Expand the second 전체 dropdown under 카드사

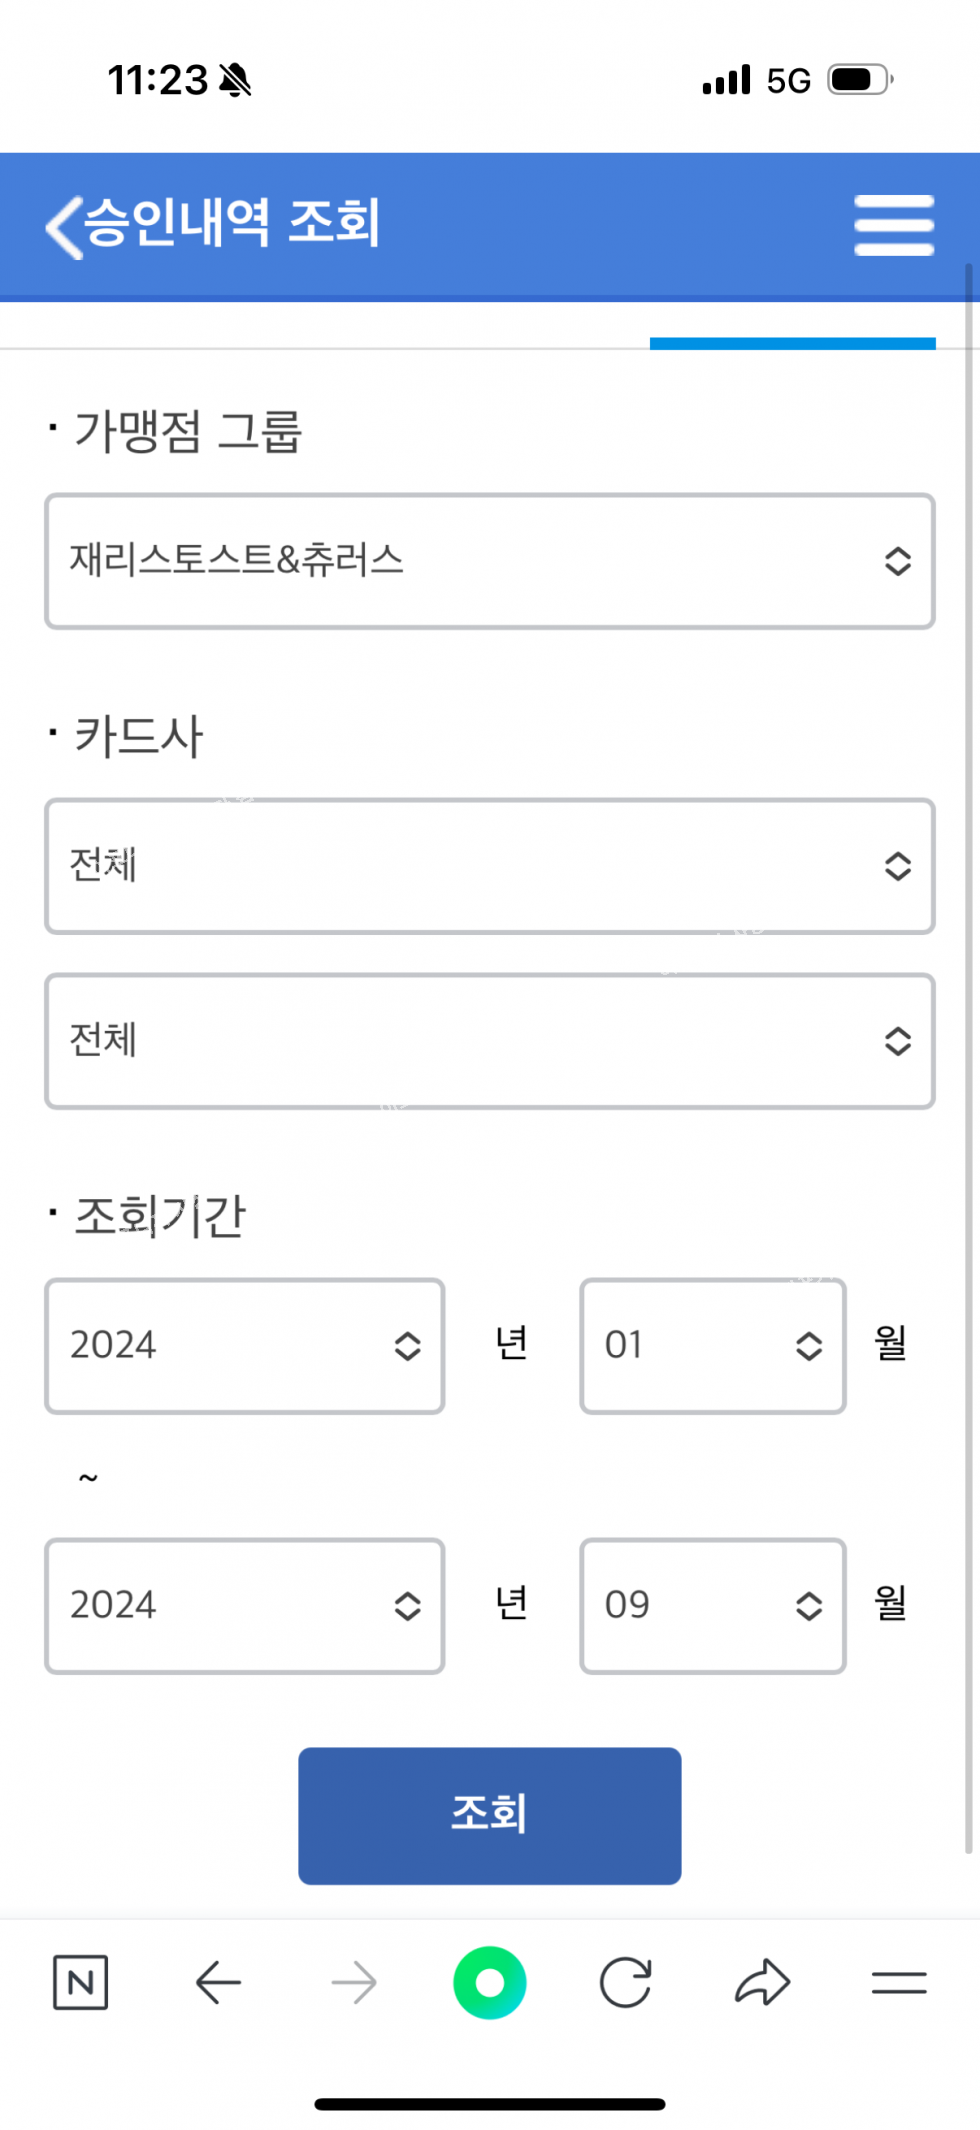pos(490,1041)
